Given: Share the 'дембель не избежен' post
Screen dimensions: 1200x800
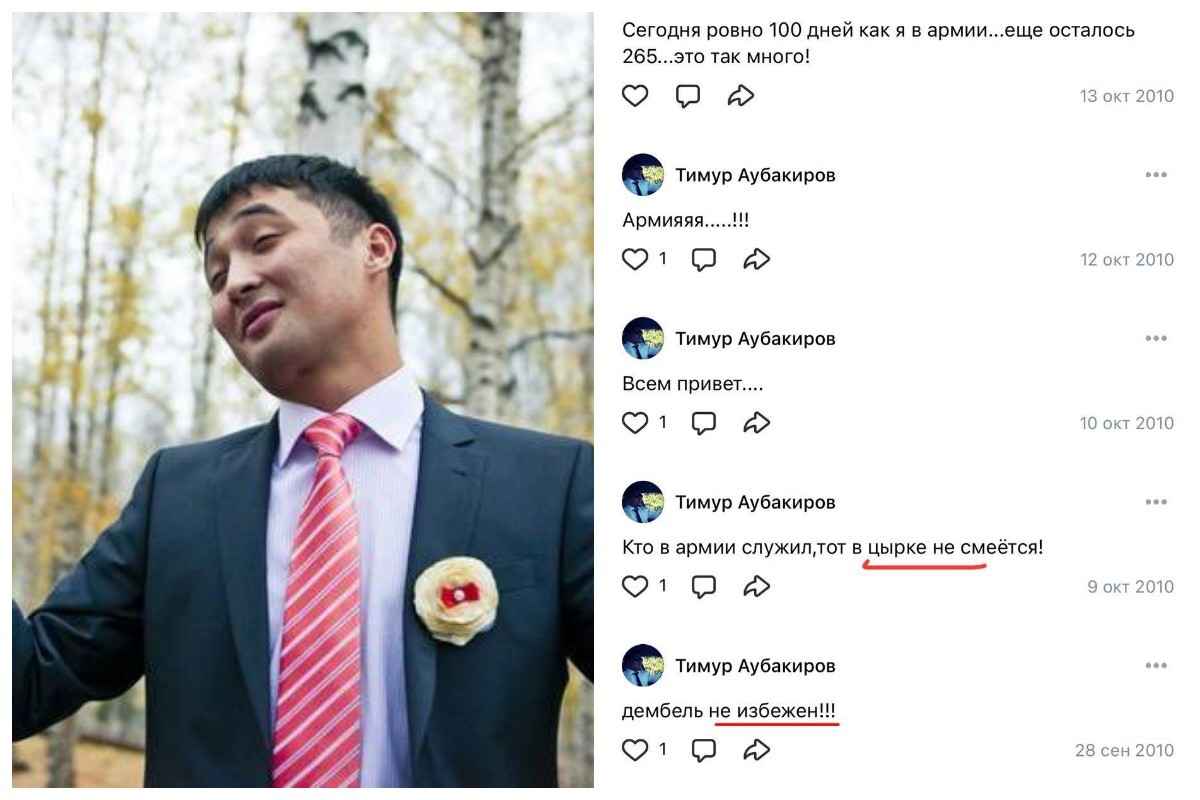Looking at the screenshot, I should pos(757,749).
